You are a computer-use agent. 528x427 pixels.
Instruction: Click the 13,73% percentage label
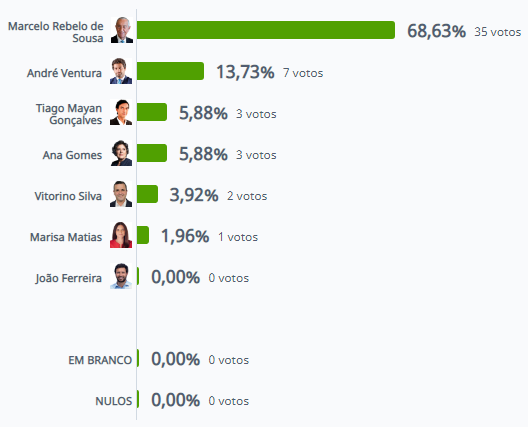tap(245, 72)
